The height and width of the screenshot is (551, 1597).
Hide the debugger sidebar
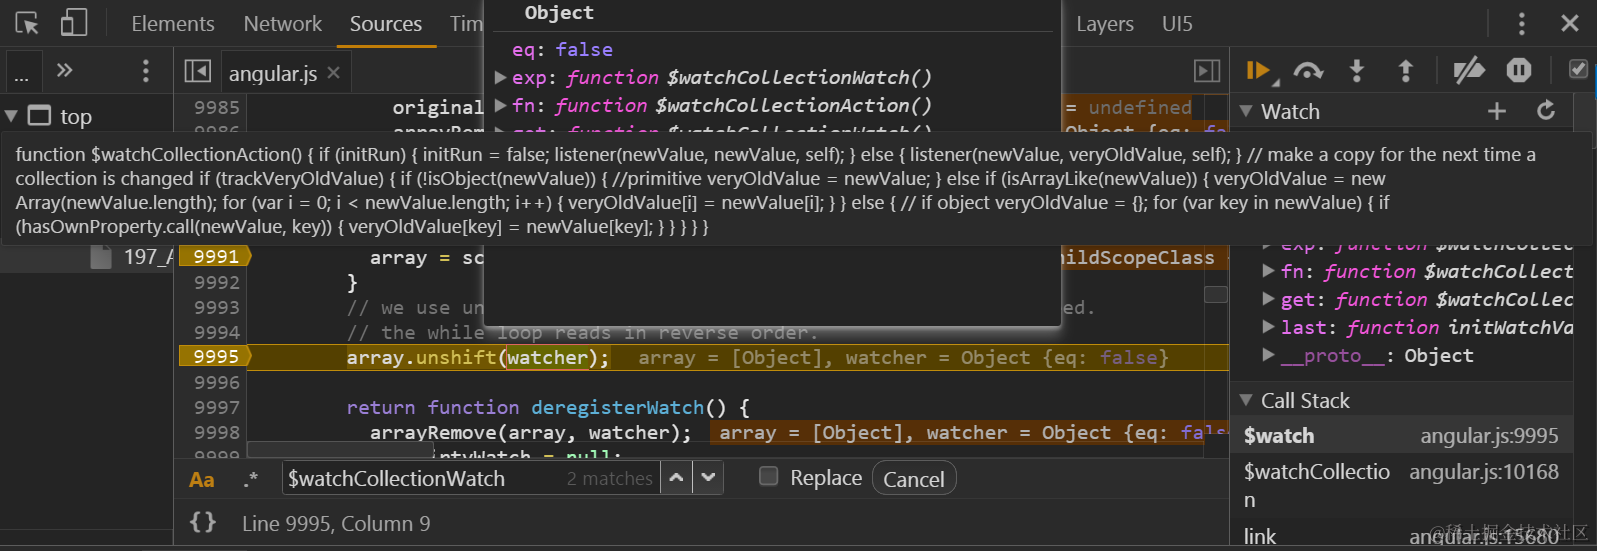click(x=1207, y=71)
